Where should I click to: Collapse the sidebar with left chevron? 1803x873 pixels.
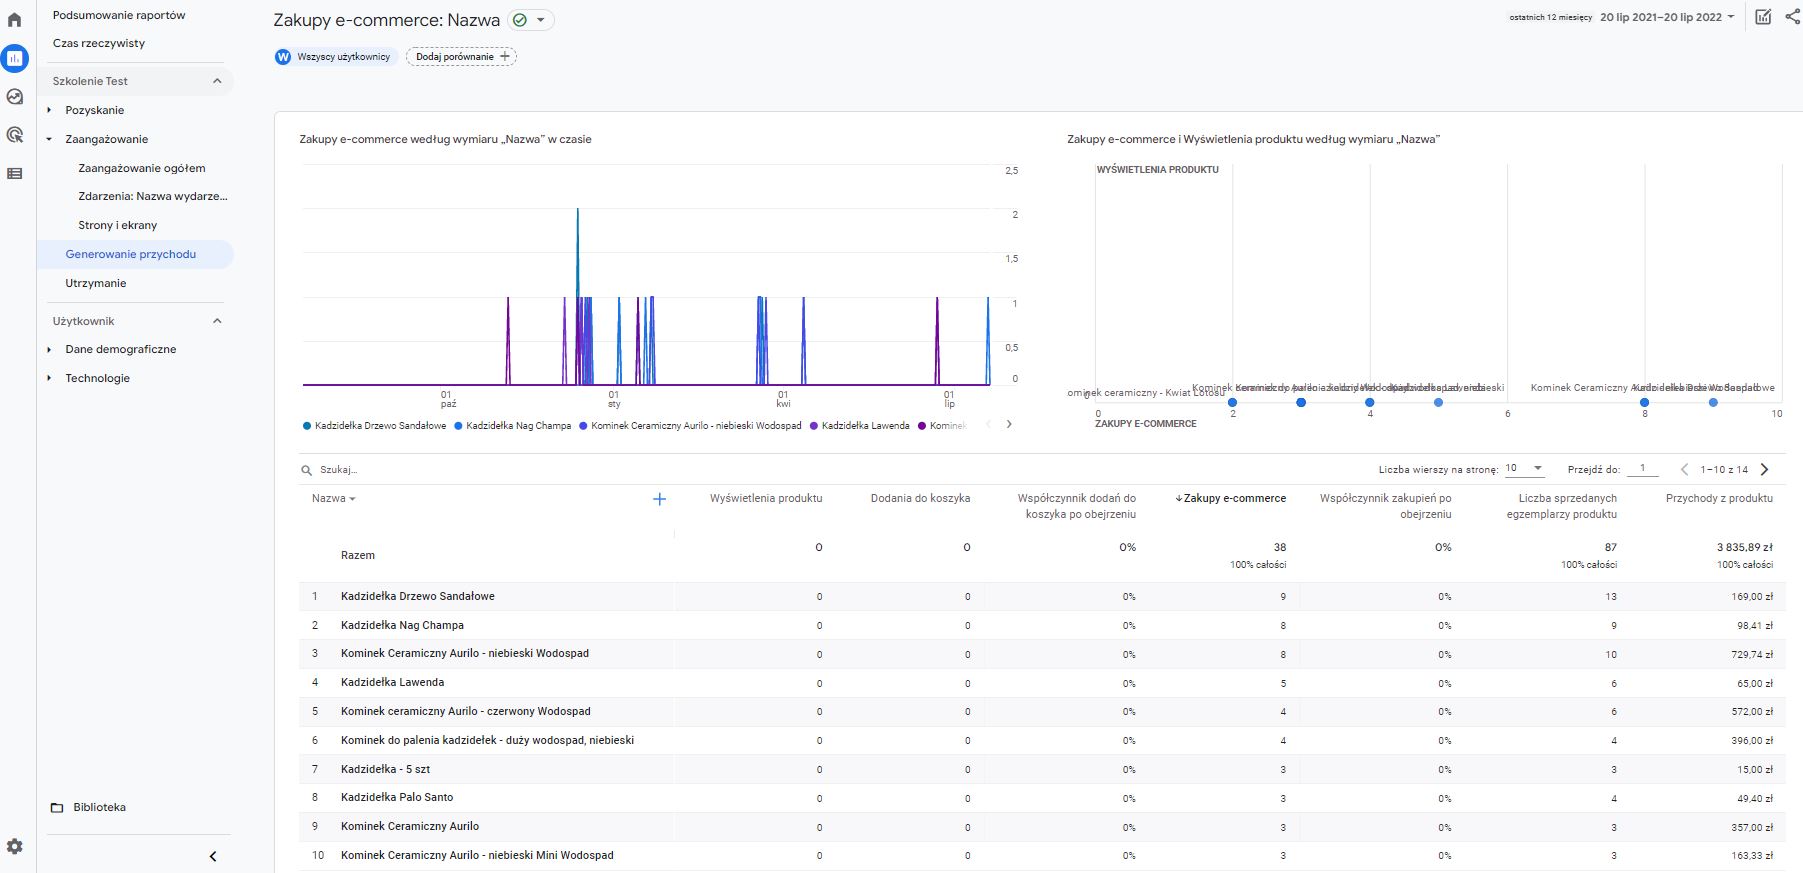coord(213,856)
